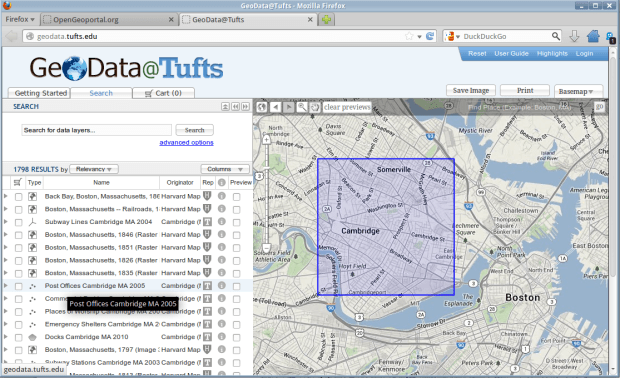Click polygon type icon for Docks Cambridge row

[32, 337]
